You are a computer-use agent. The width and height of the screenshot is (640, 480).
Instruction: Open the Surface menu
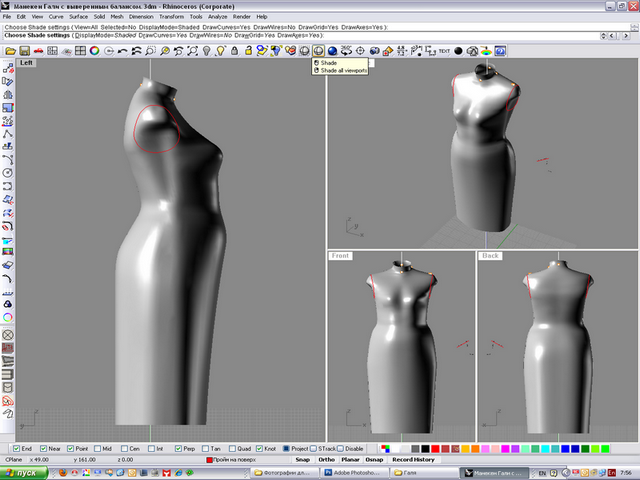click(x=78, y=17)
